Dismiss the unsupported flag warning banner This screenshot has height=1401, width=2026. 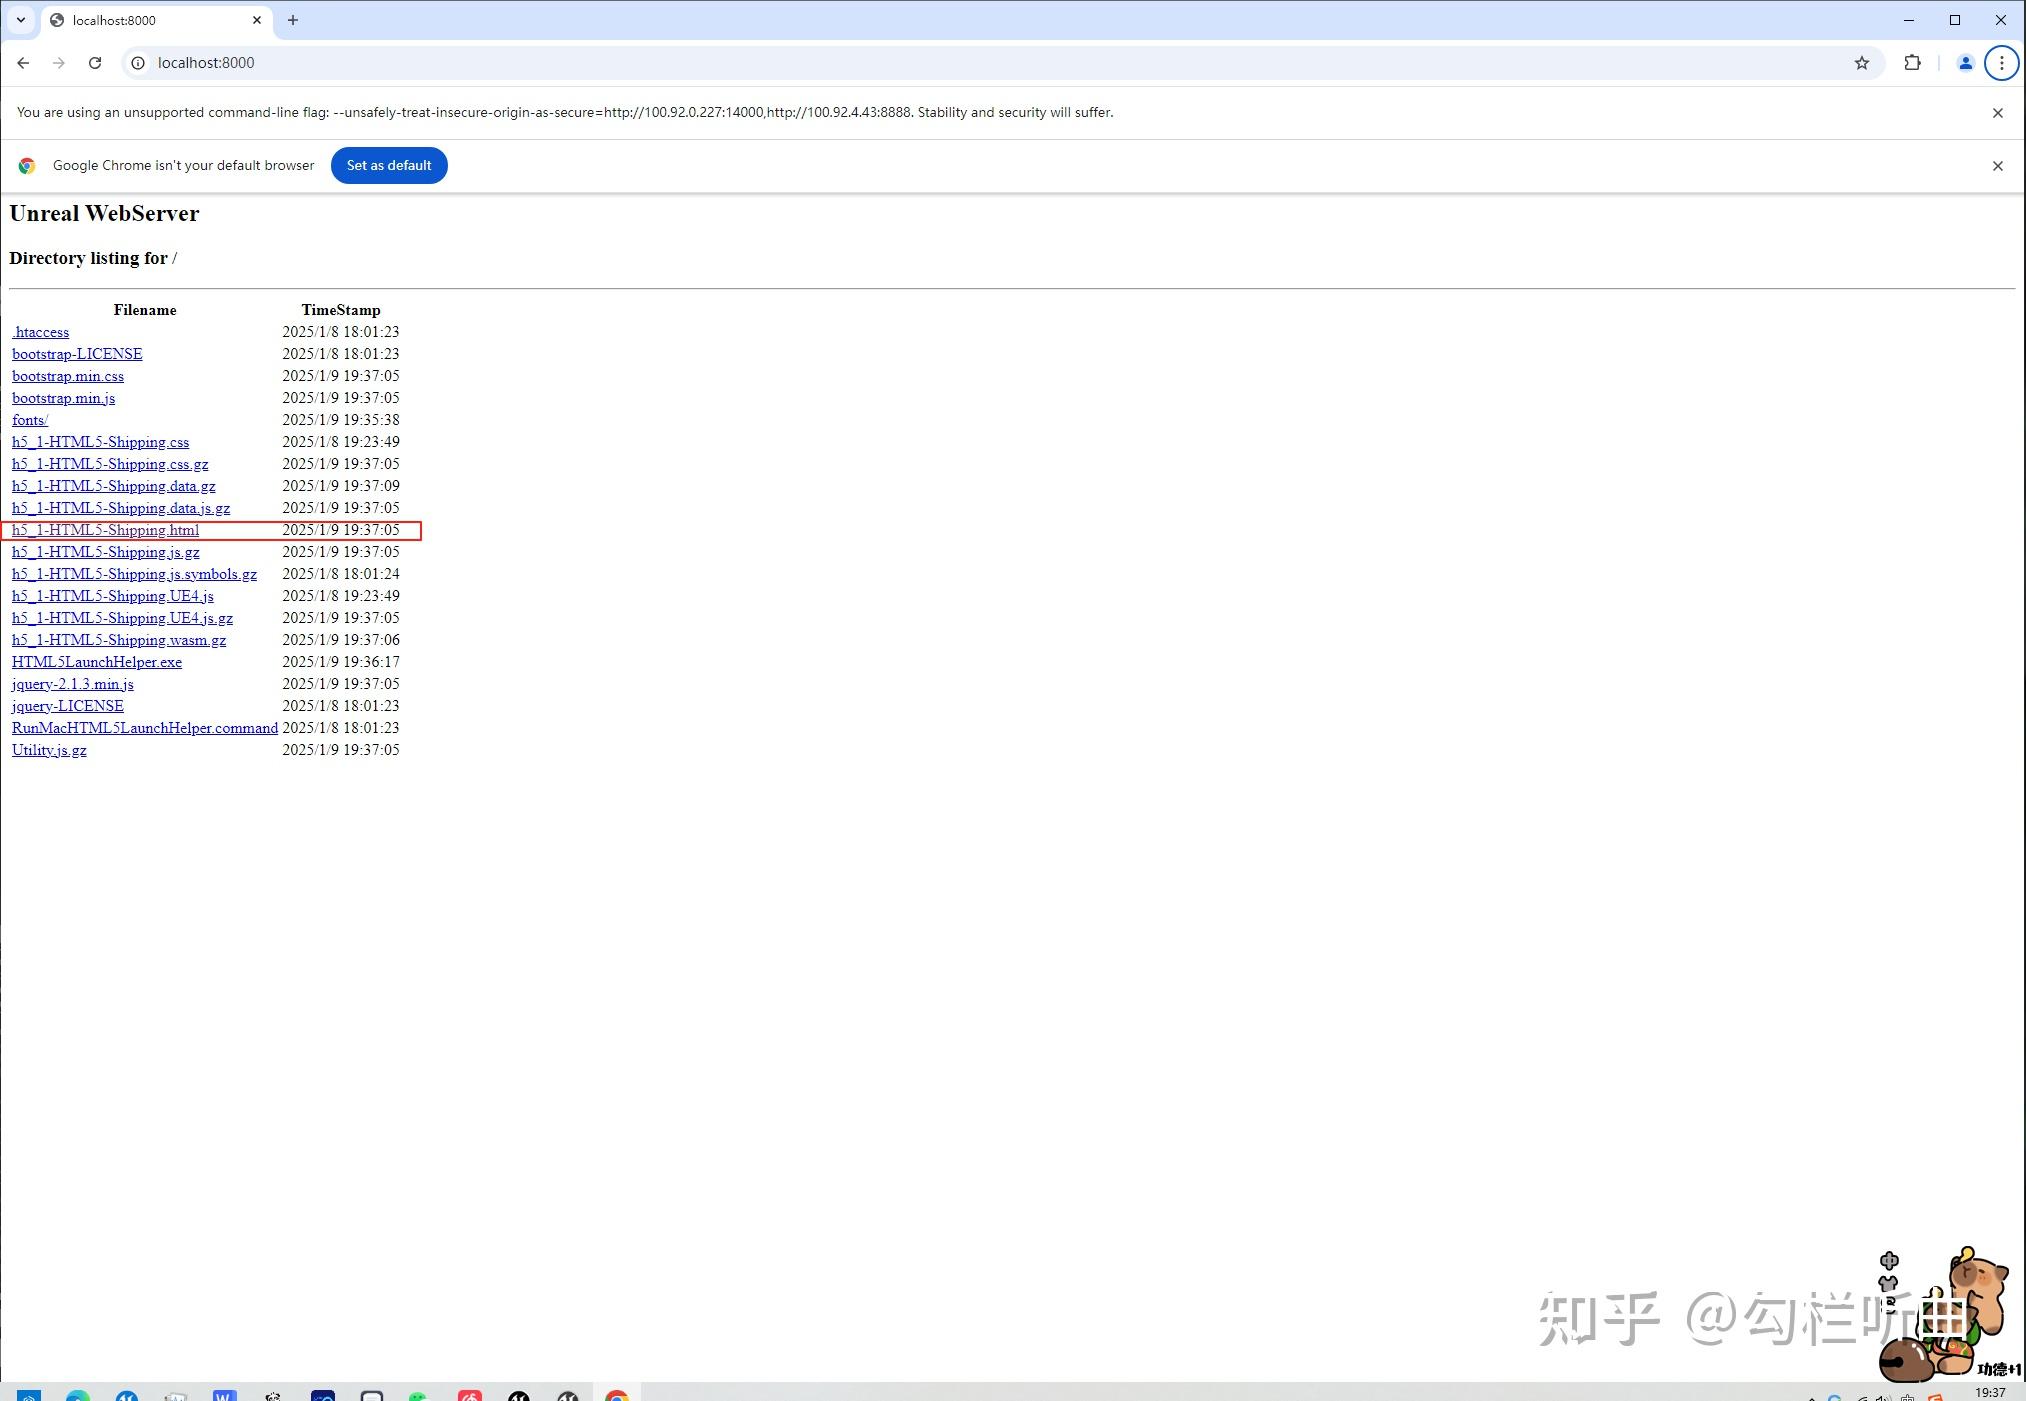[x=1999, y=112]
